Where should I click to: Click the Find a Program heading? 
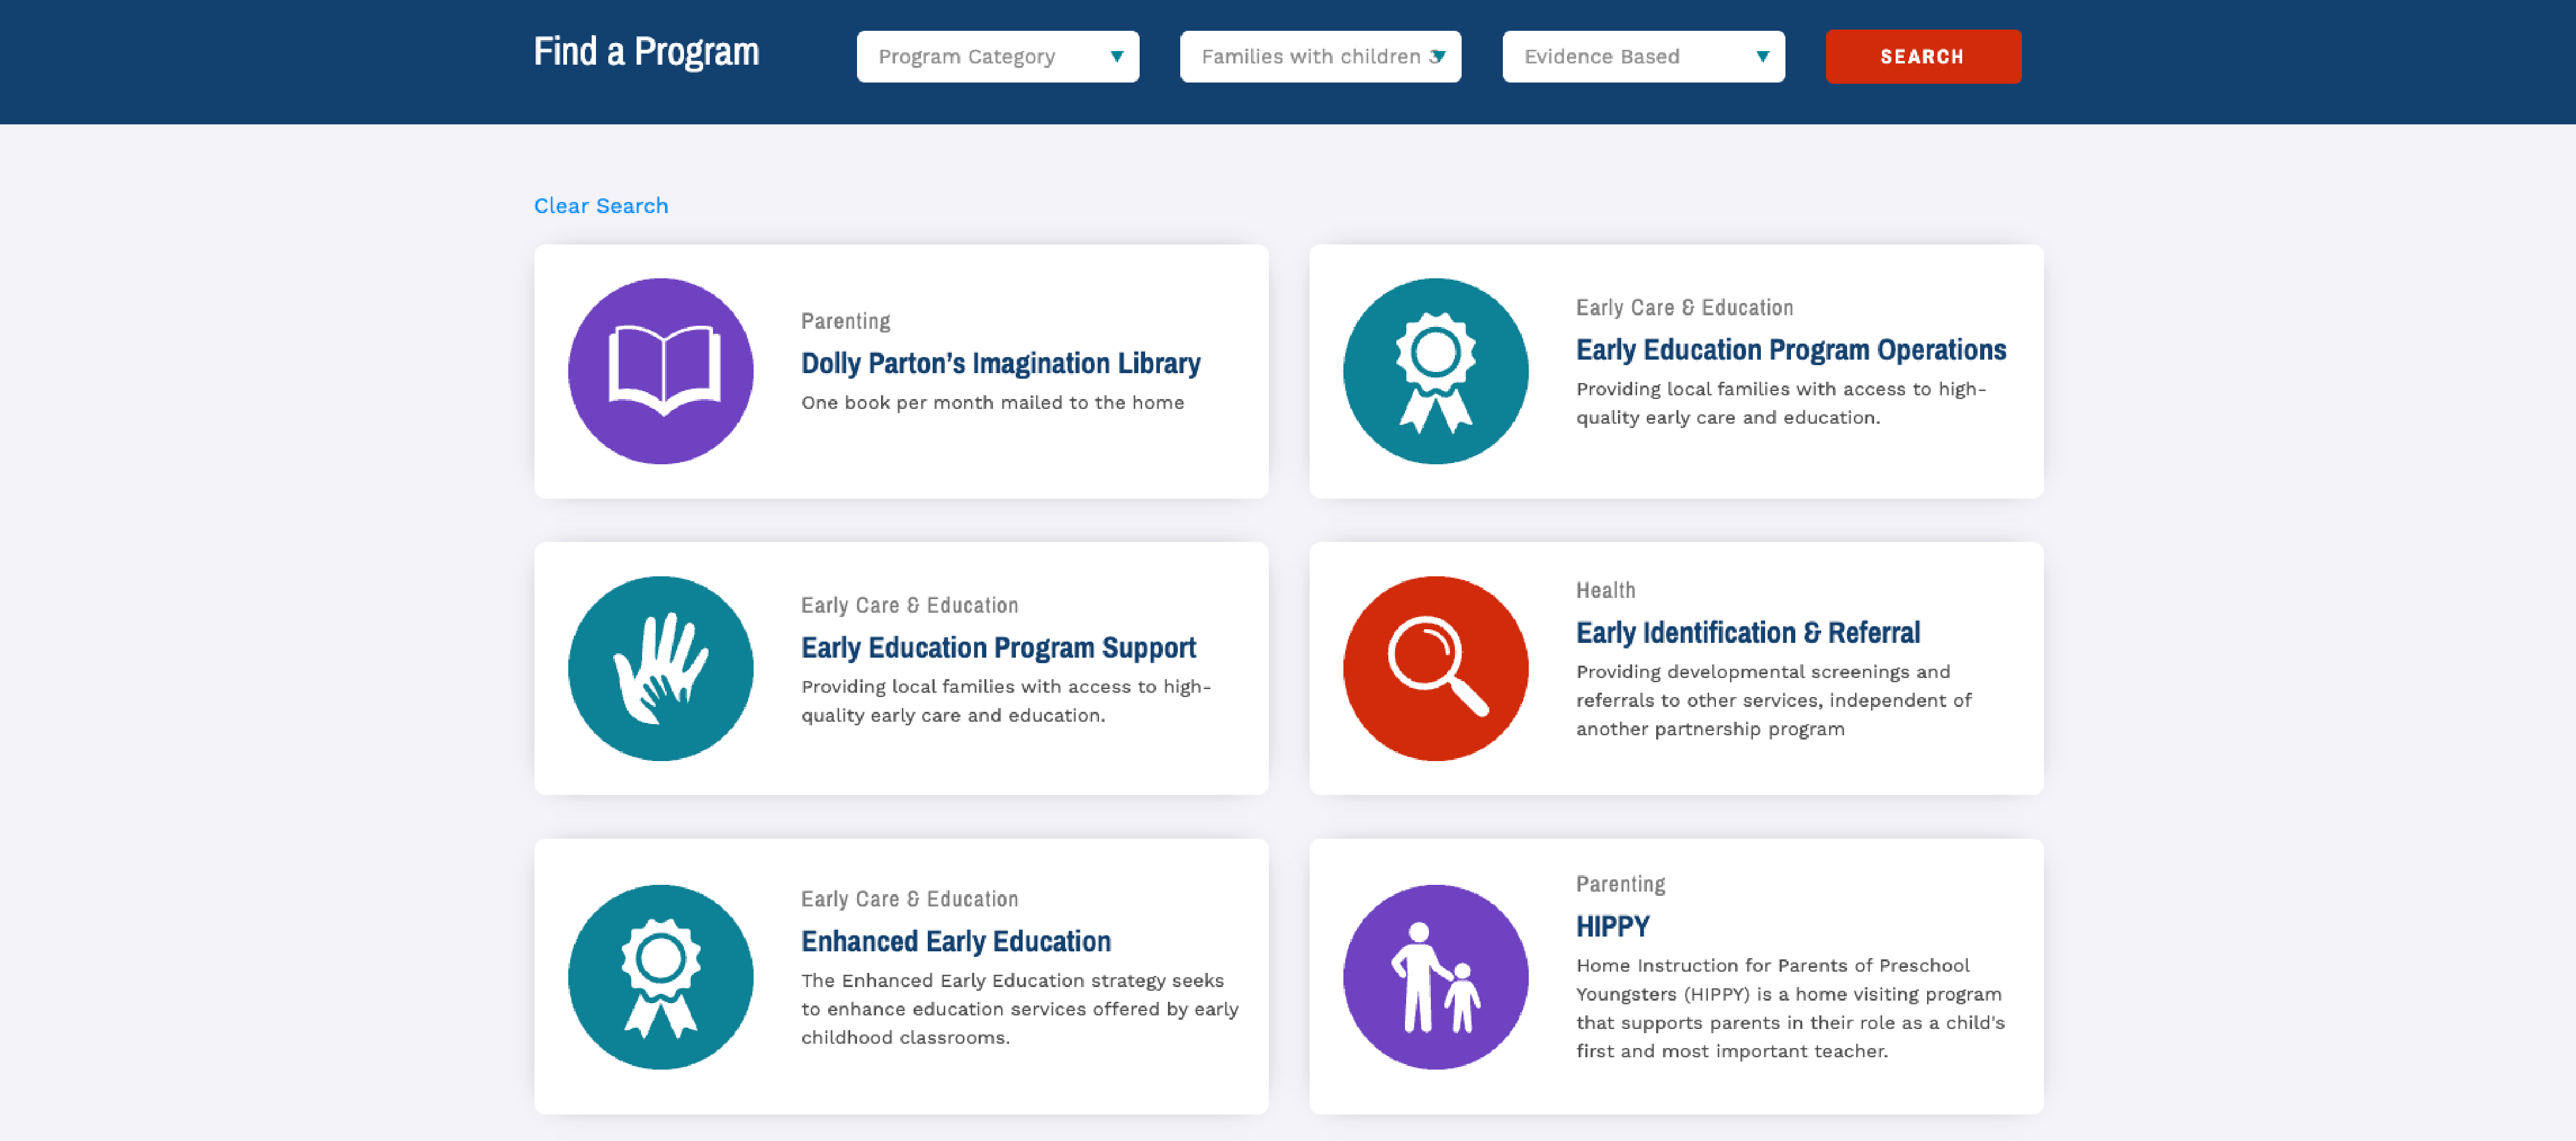[646, 52]
